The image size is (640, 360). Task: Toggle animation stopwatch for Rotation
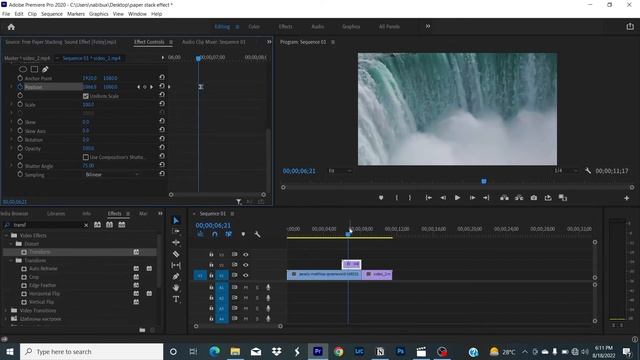(20, 139)
